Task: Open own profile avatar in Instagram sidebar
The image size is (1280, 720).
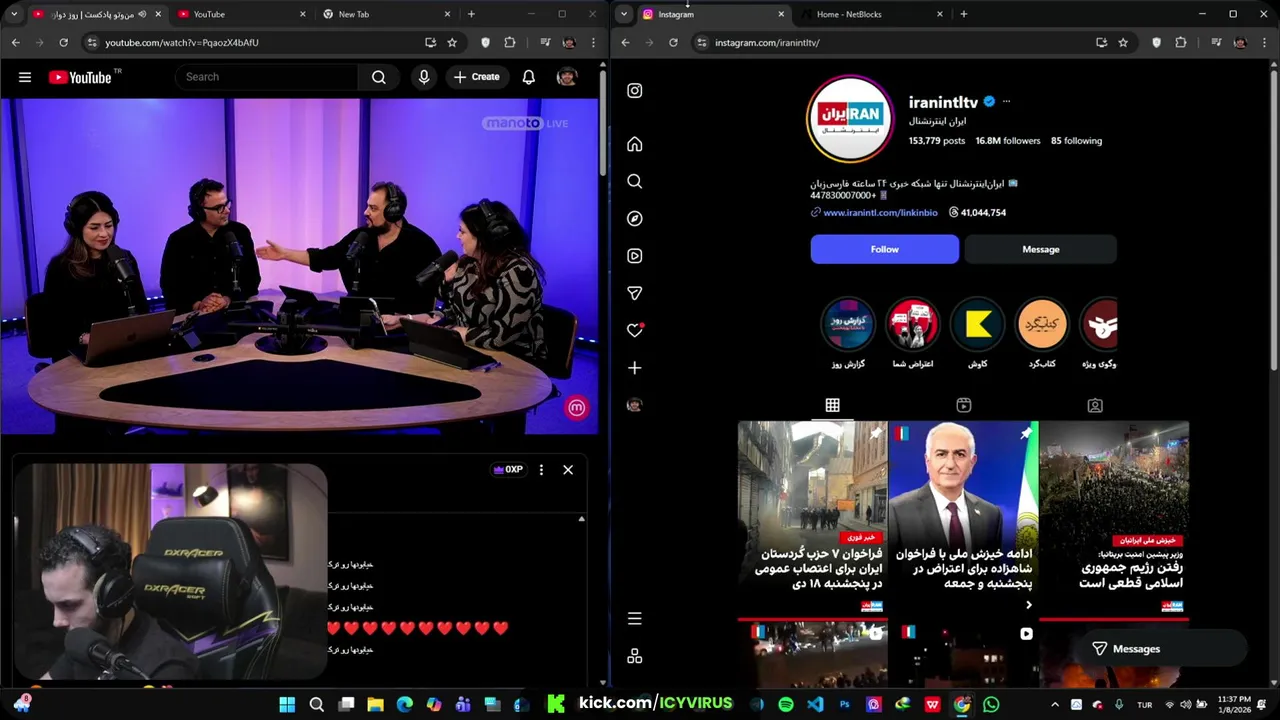Action: (634, 405)
